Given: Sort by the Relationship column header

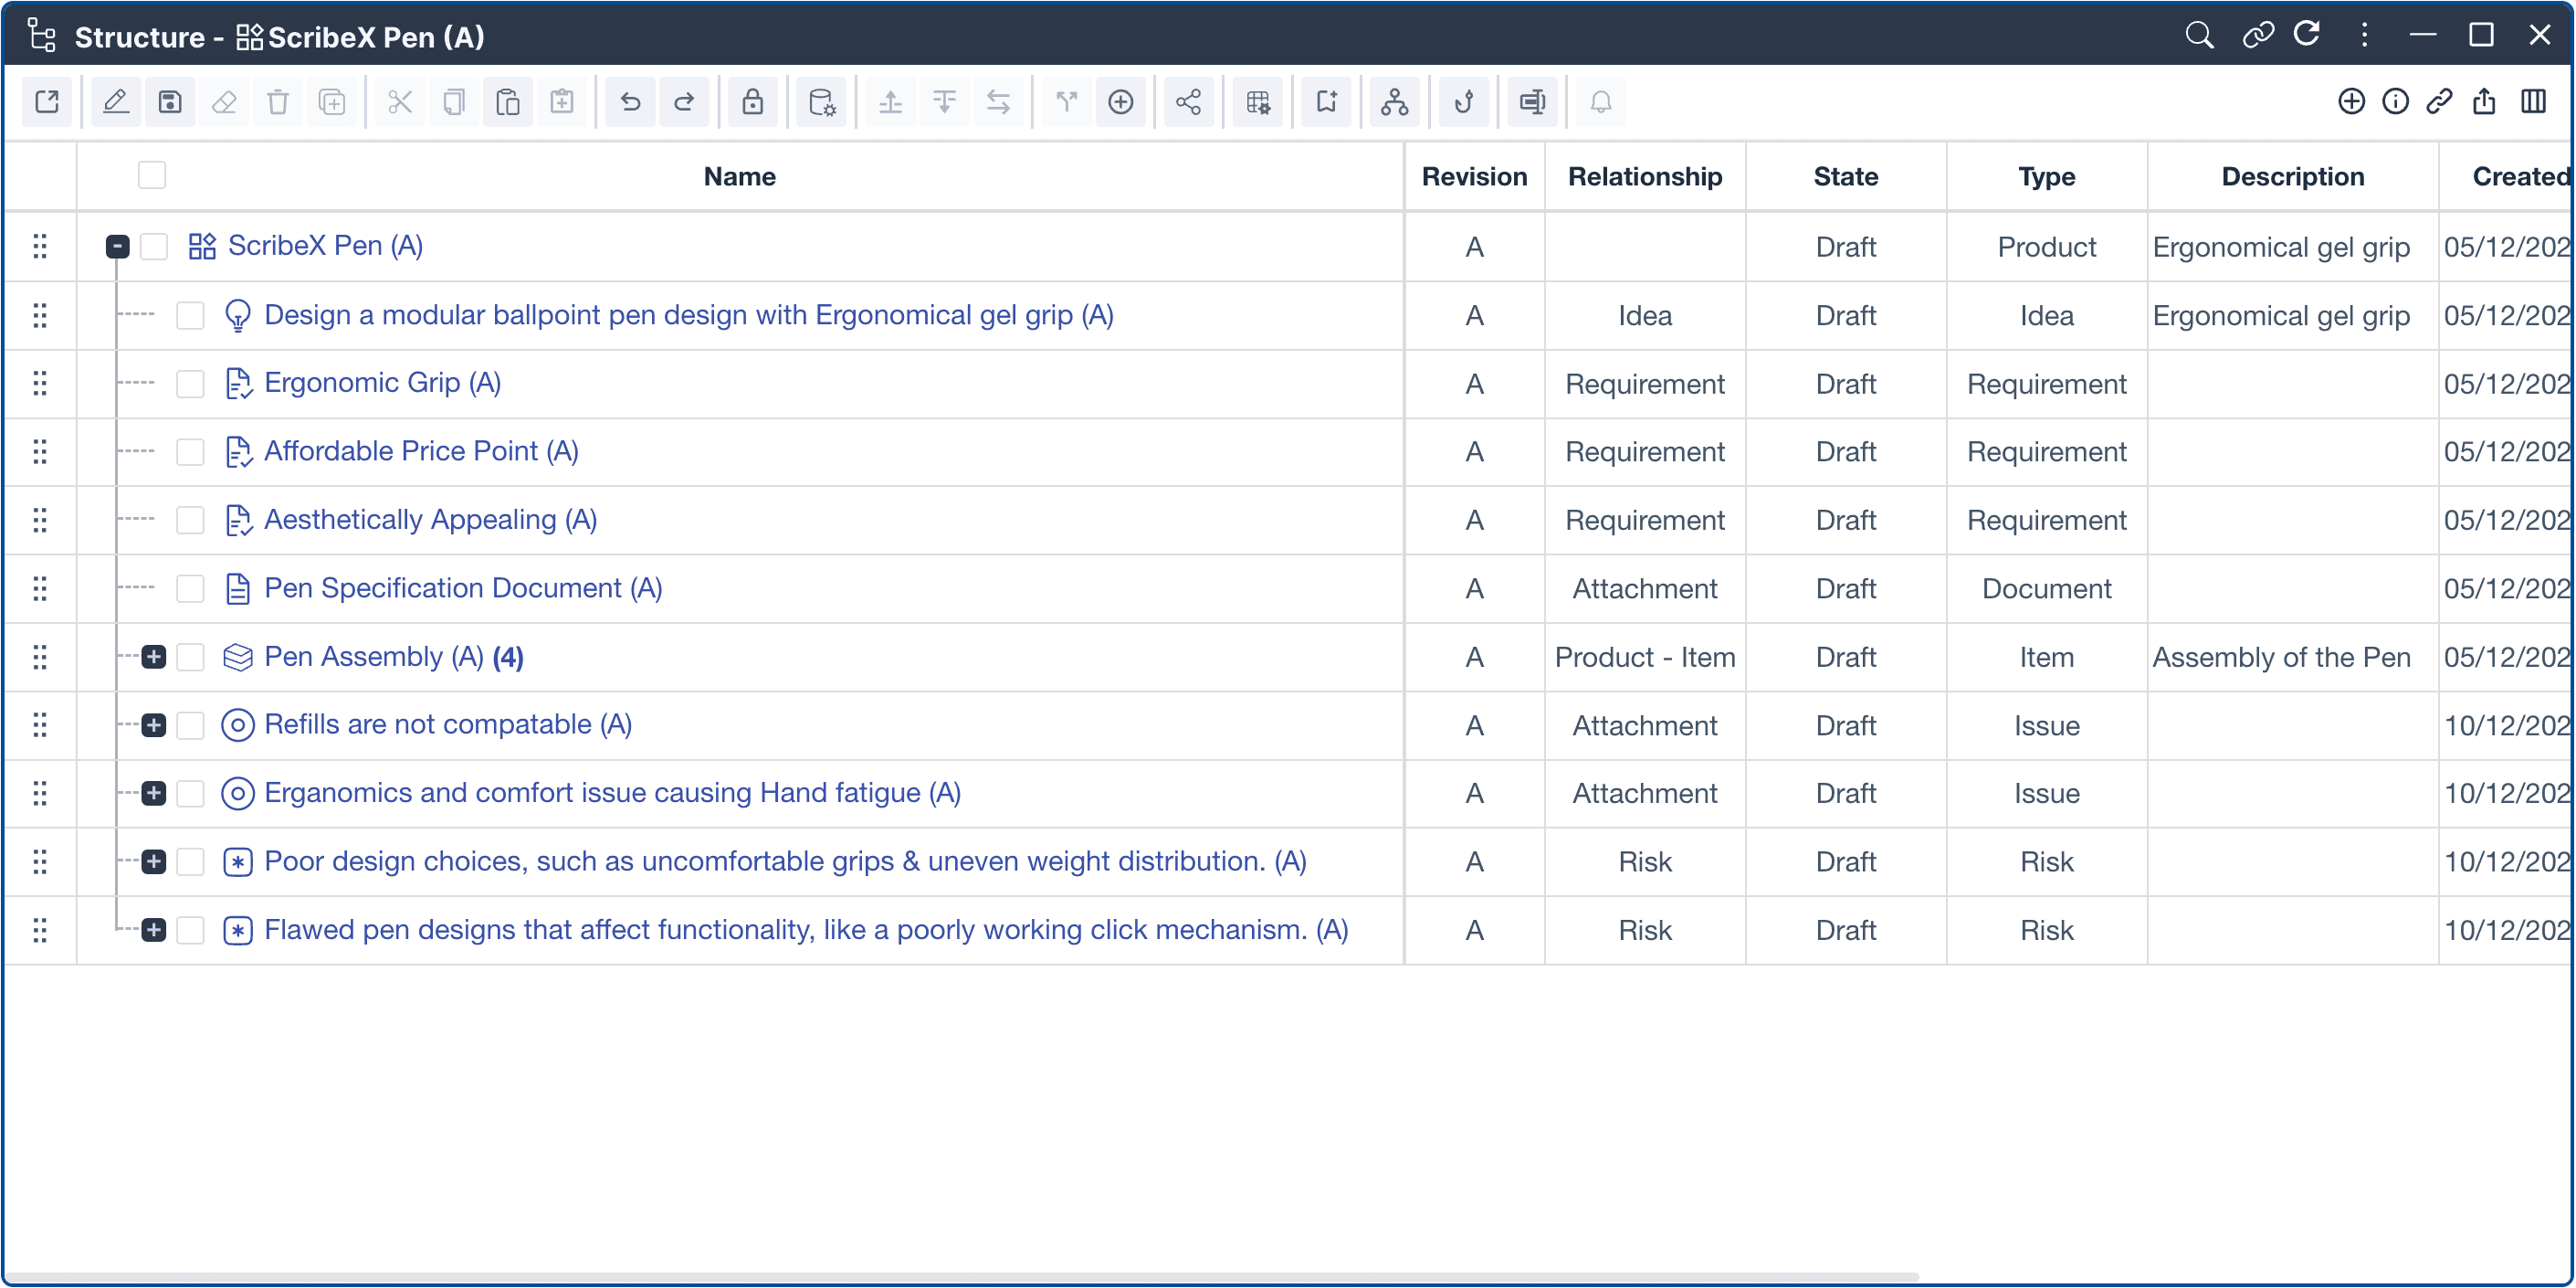Looking at the screenshot, I should [x=1645, y=177].
